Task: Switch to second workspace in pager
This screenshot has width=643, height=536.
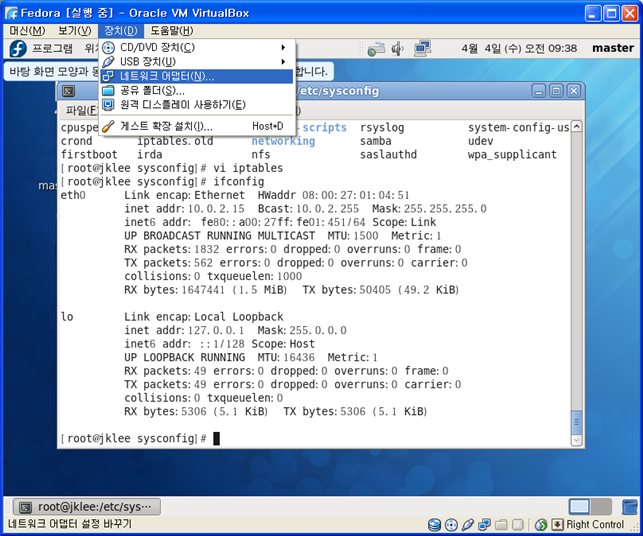Action: 601,507
